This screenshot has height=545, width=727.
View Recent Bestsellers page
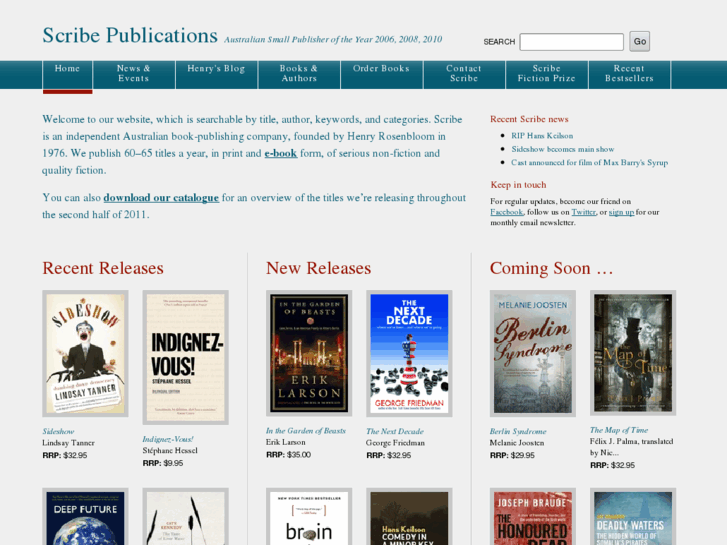tap(629, 74)
